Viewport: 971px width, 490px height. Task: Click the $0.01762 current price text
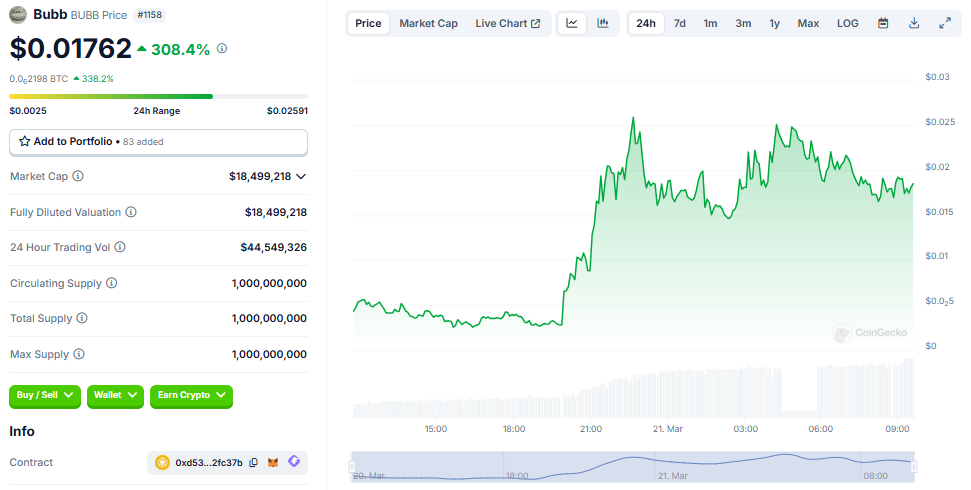coord(71,48)
